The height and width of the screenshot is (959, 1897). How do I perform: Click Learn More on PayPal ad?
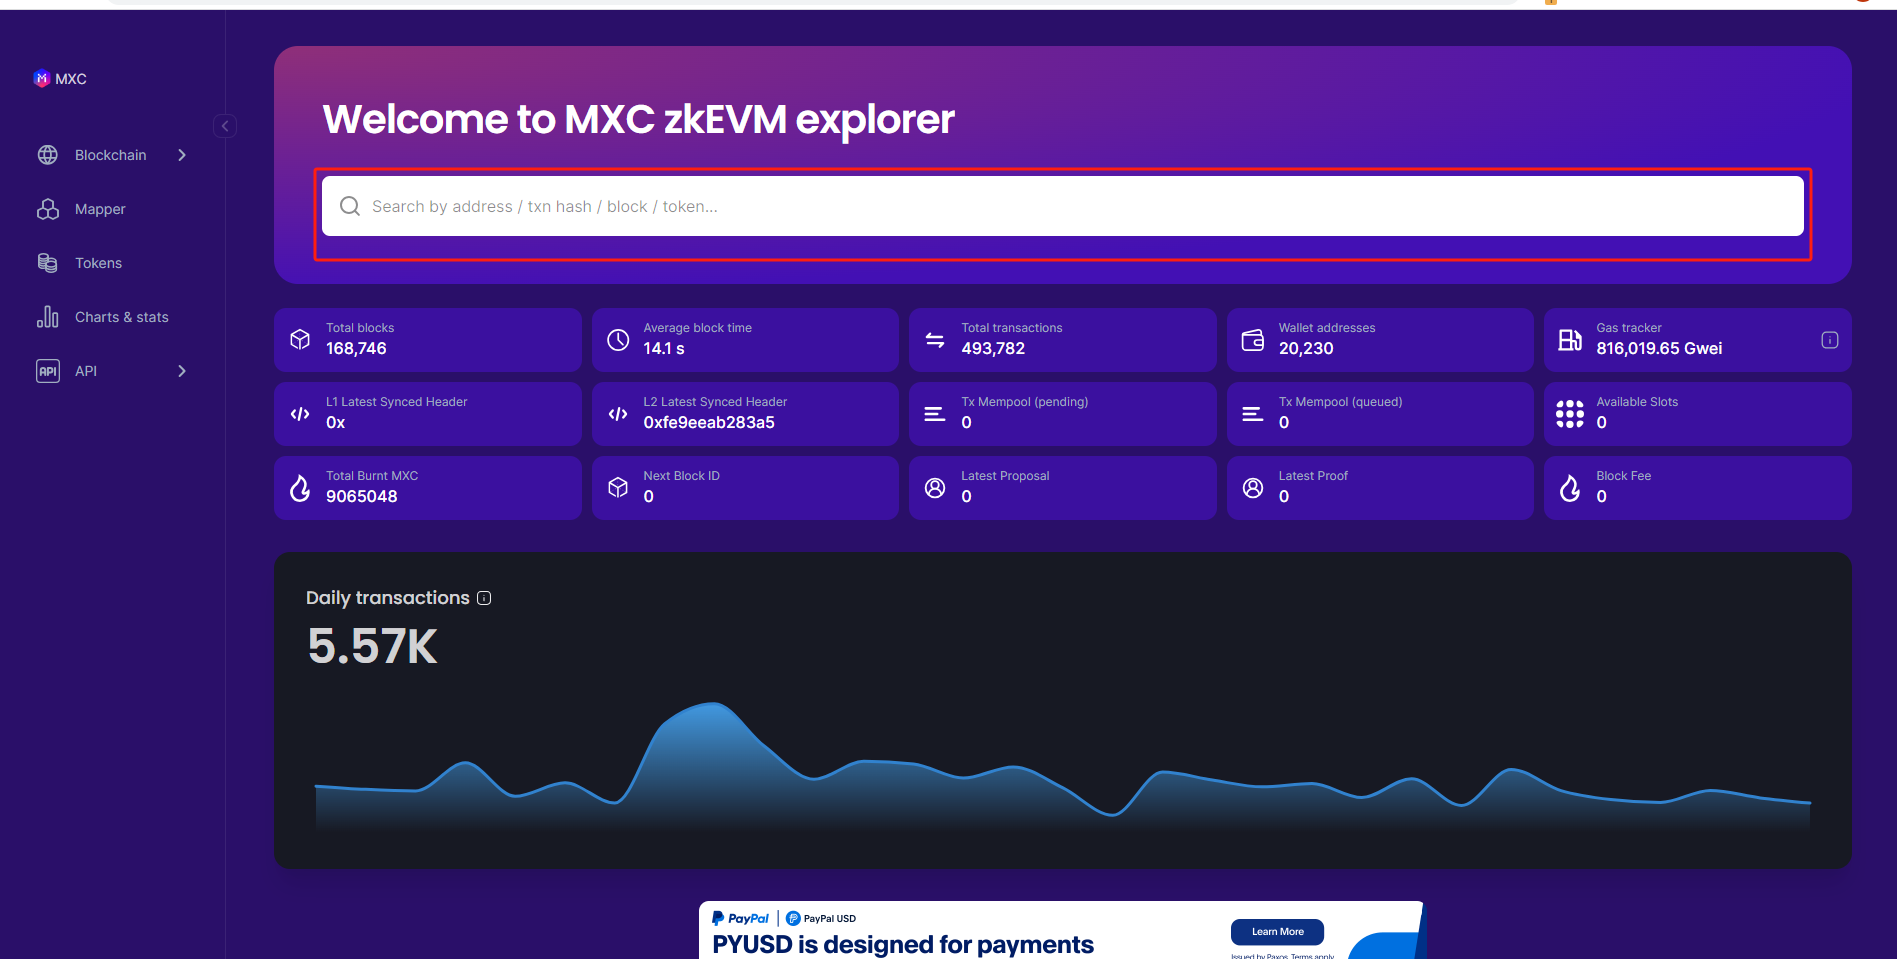click(x=1277, y=931)
